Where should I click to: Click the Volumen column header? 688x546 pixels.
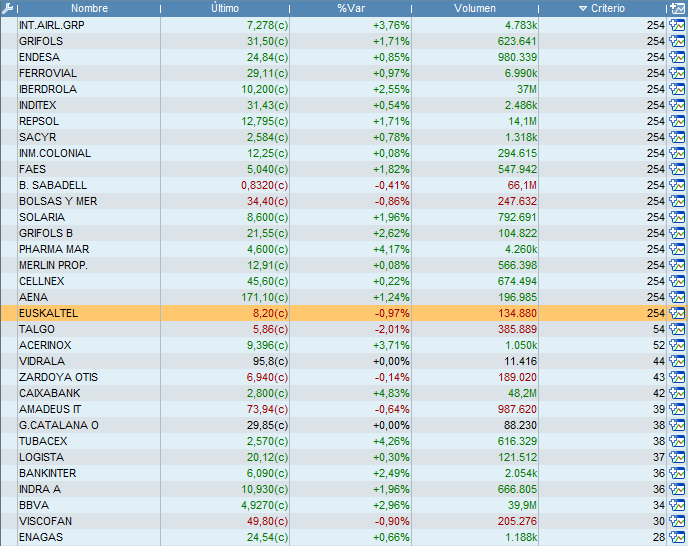coord(475,8)
